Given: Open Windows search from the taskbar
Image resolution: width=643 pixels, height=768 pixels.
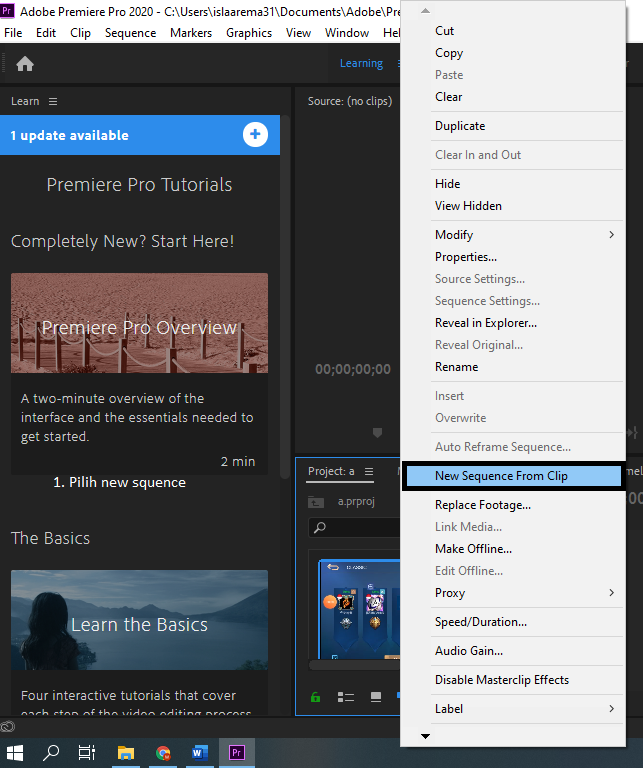Looking at the screenshot, I should (50, 753).
